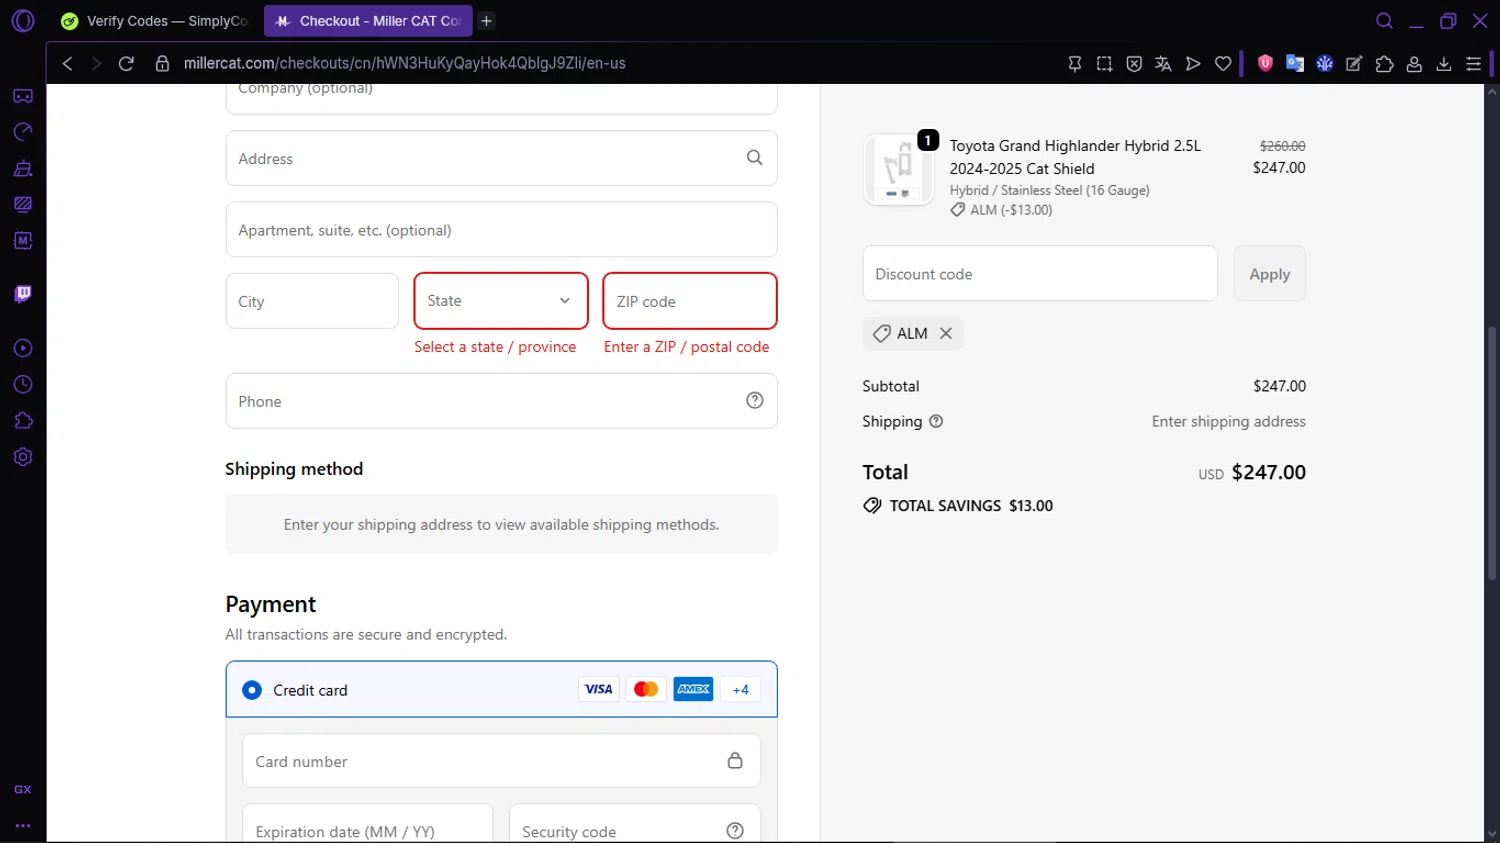The width and height of the screenshot is (1500, 843).
Task: Open Settings gear icon in sidebar
Action: click(23, 457)
